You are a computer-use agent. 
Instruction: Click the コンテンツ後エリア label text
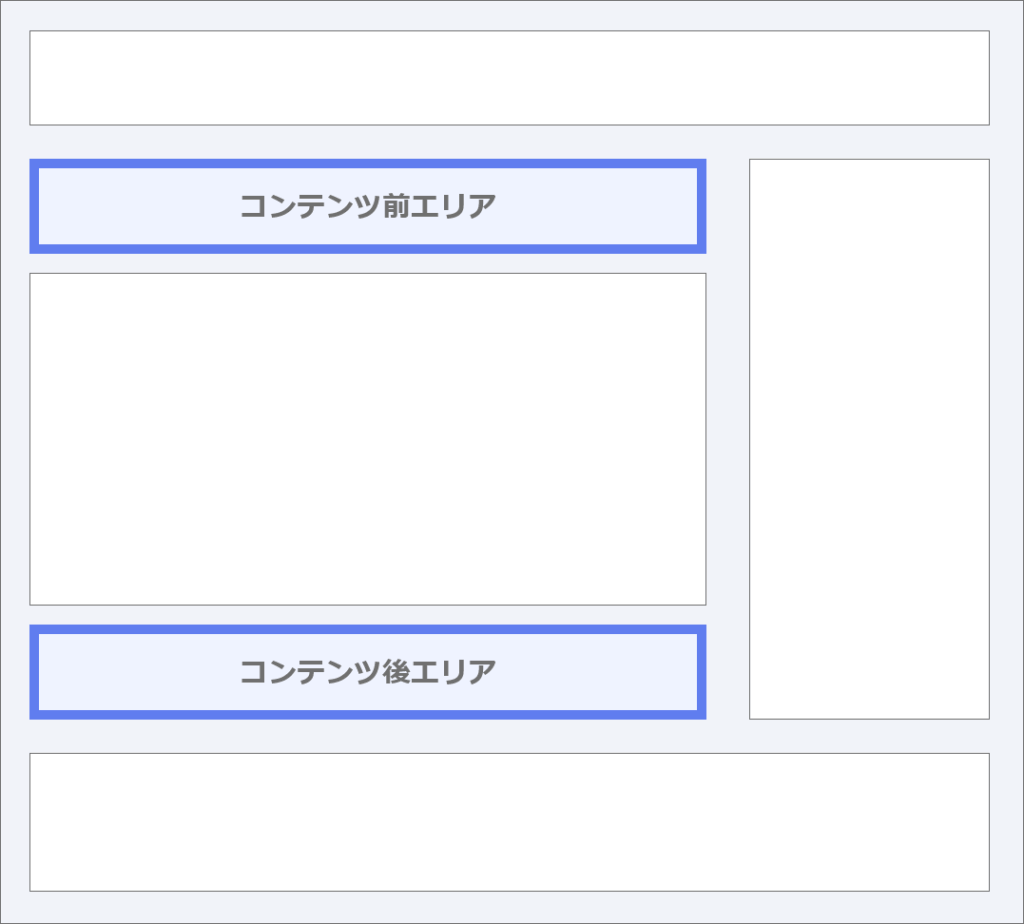(x=367, y=672)
